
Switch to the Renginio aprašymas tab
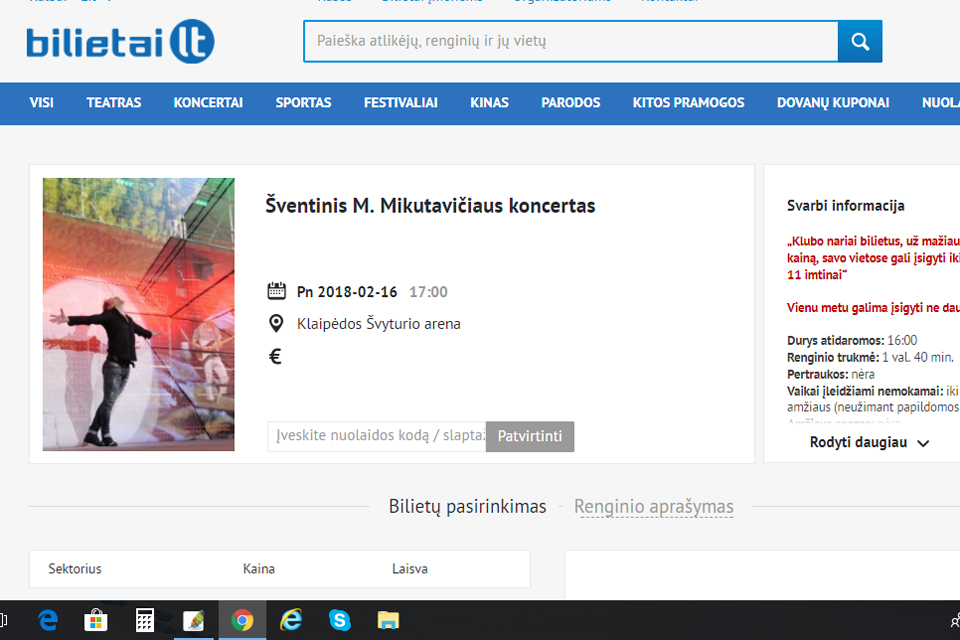pos(653,507)
